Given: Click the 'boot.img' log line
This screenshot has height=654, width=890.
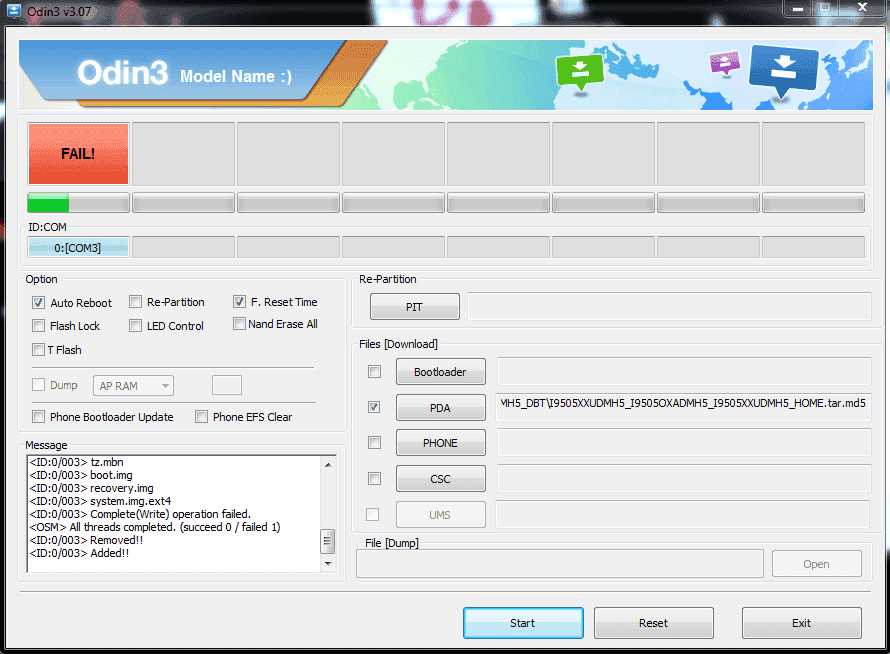Looking at the screenshot, I should (x=81, y=475).
